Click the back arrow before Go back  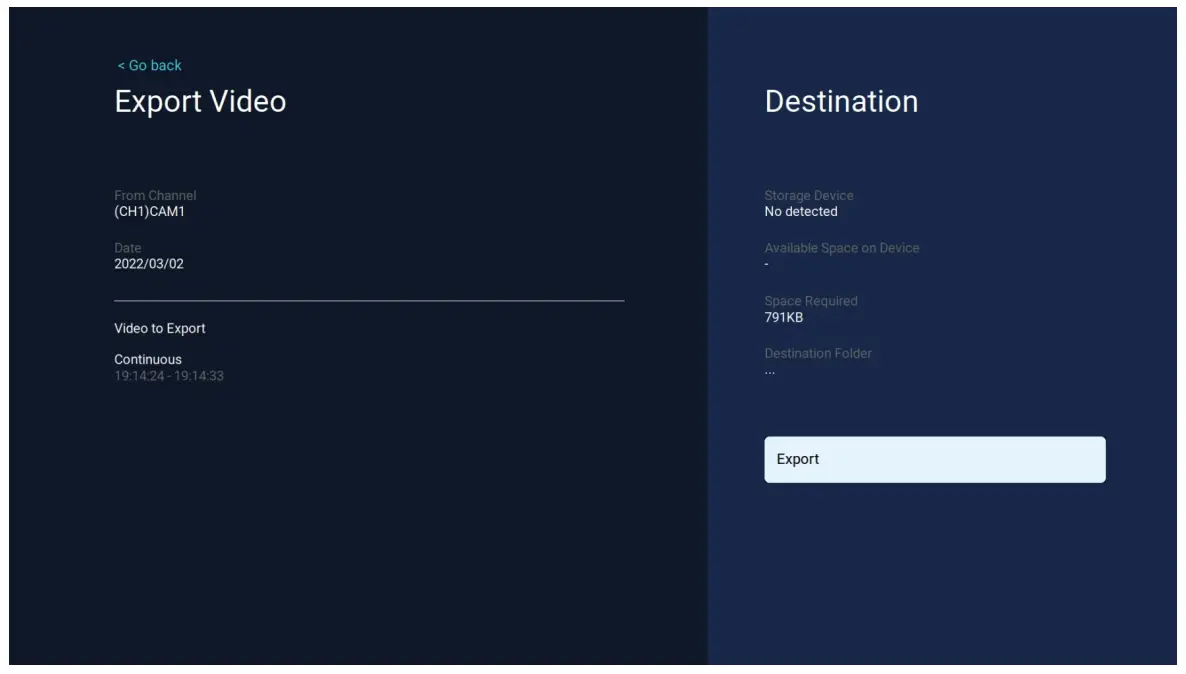120,65
